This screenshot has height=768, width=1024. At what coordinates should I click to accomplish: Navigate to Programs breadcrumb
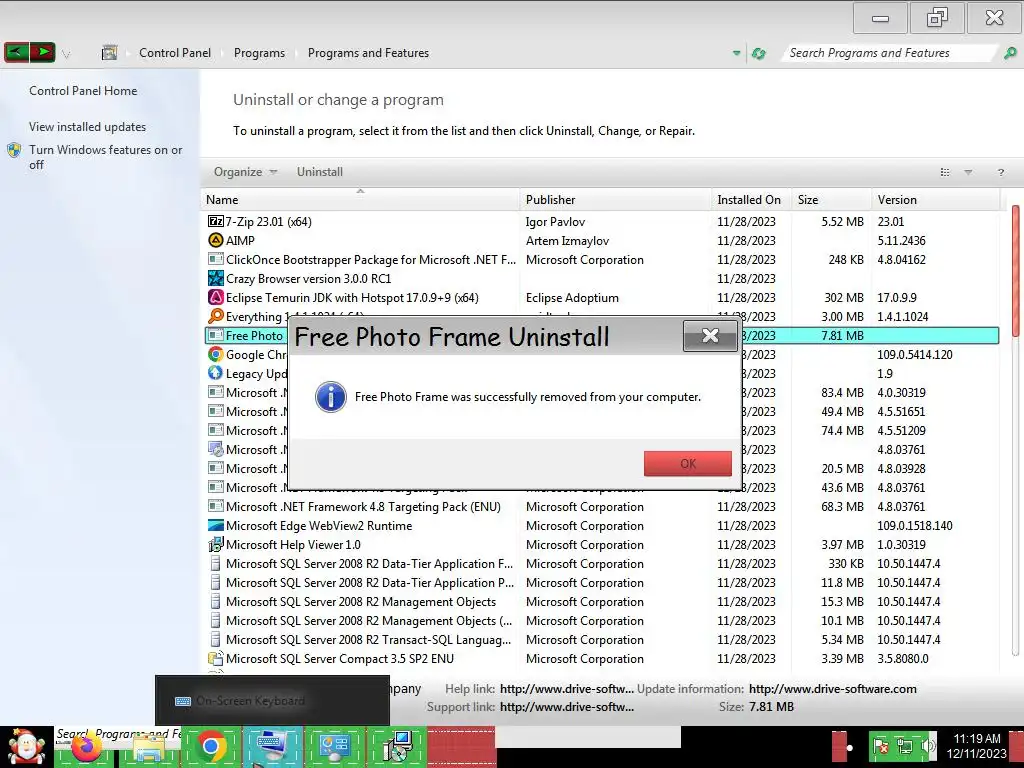tap(259, 53)
